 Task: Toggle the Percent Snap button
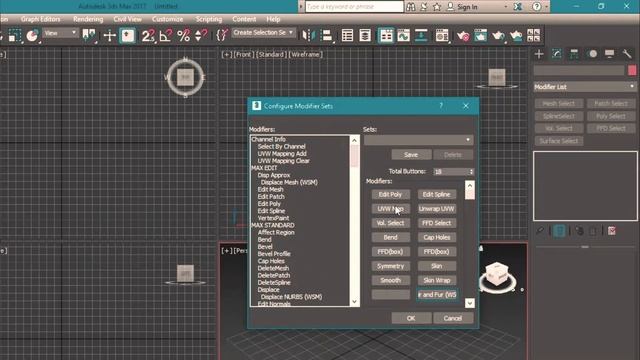(x=184, y=36)
